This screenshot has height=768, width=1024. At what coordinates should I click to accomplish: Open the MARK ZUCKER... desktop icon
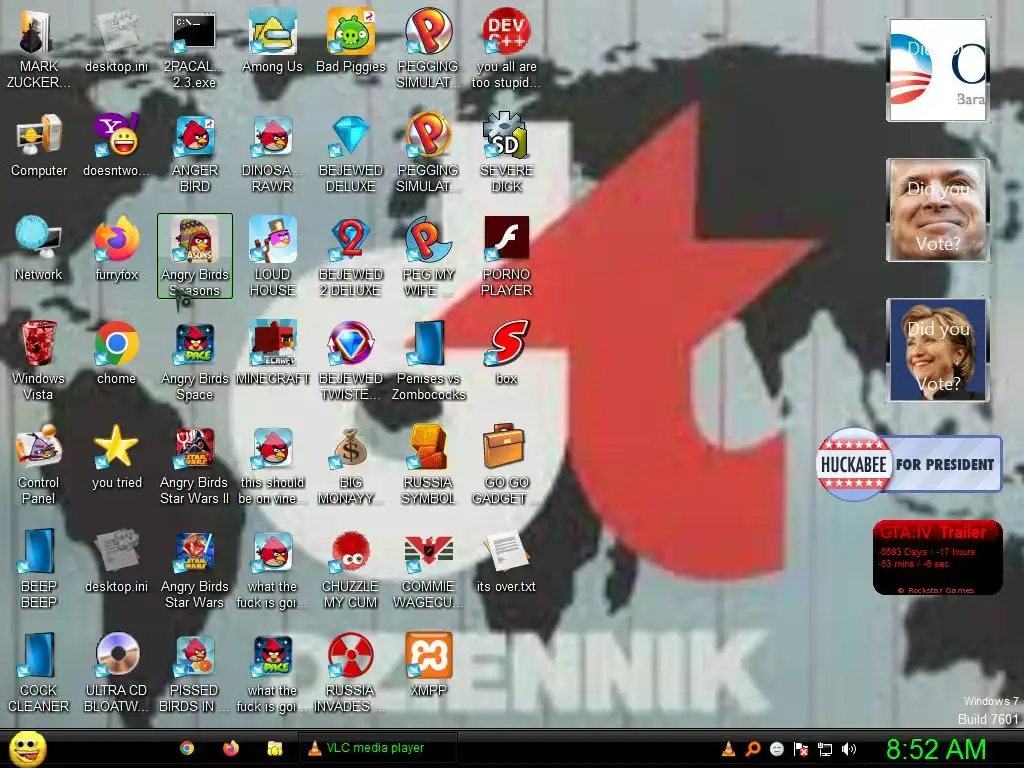[38, 49]
